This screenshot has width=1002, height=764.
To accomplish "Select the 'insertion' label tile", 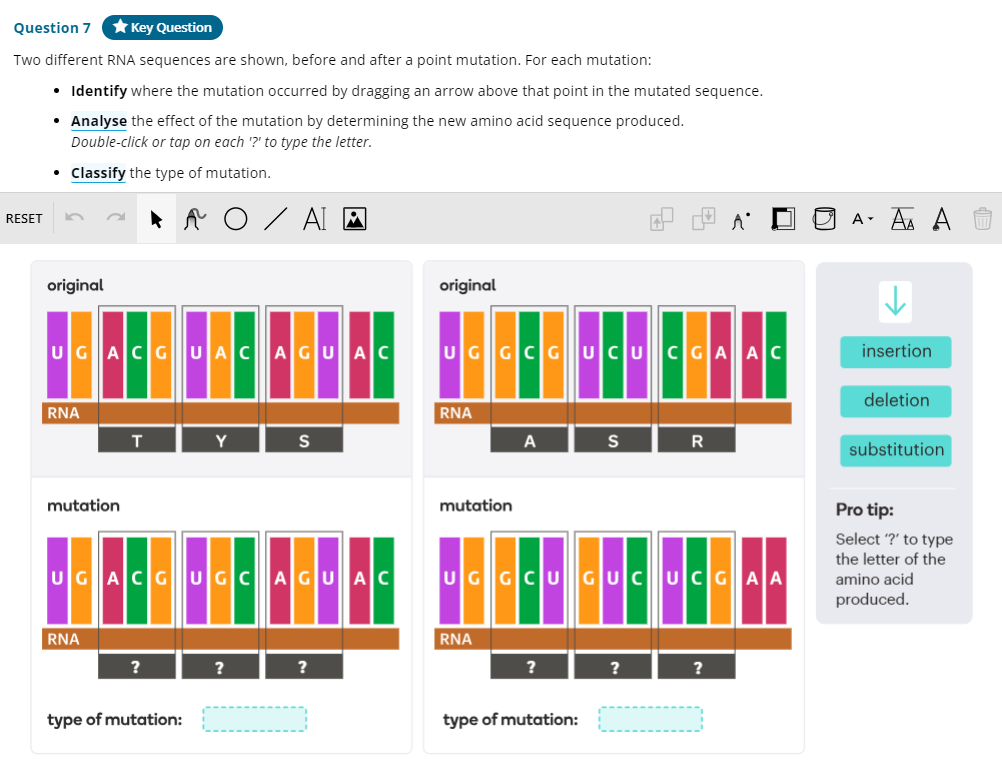I will (x=896, y=352).
